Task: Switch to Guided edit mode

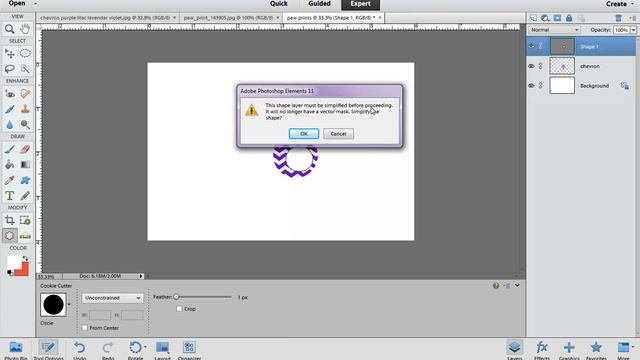Action: coord(319,4)
